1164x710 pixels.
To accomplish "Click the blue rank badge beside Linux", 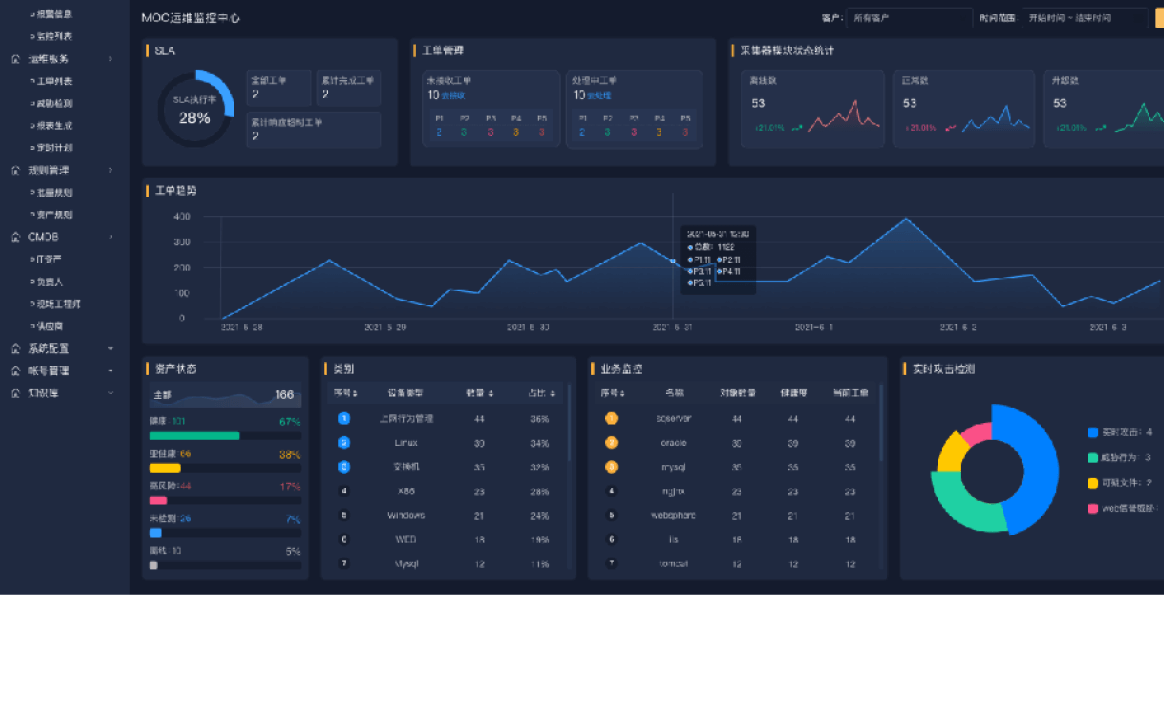I will click(344, 443).
